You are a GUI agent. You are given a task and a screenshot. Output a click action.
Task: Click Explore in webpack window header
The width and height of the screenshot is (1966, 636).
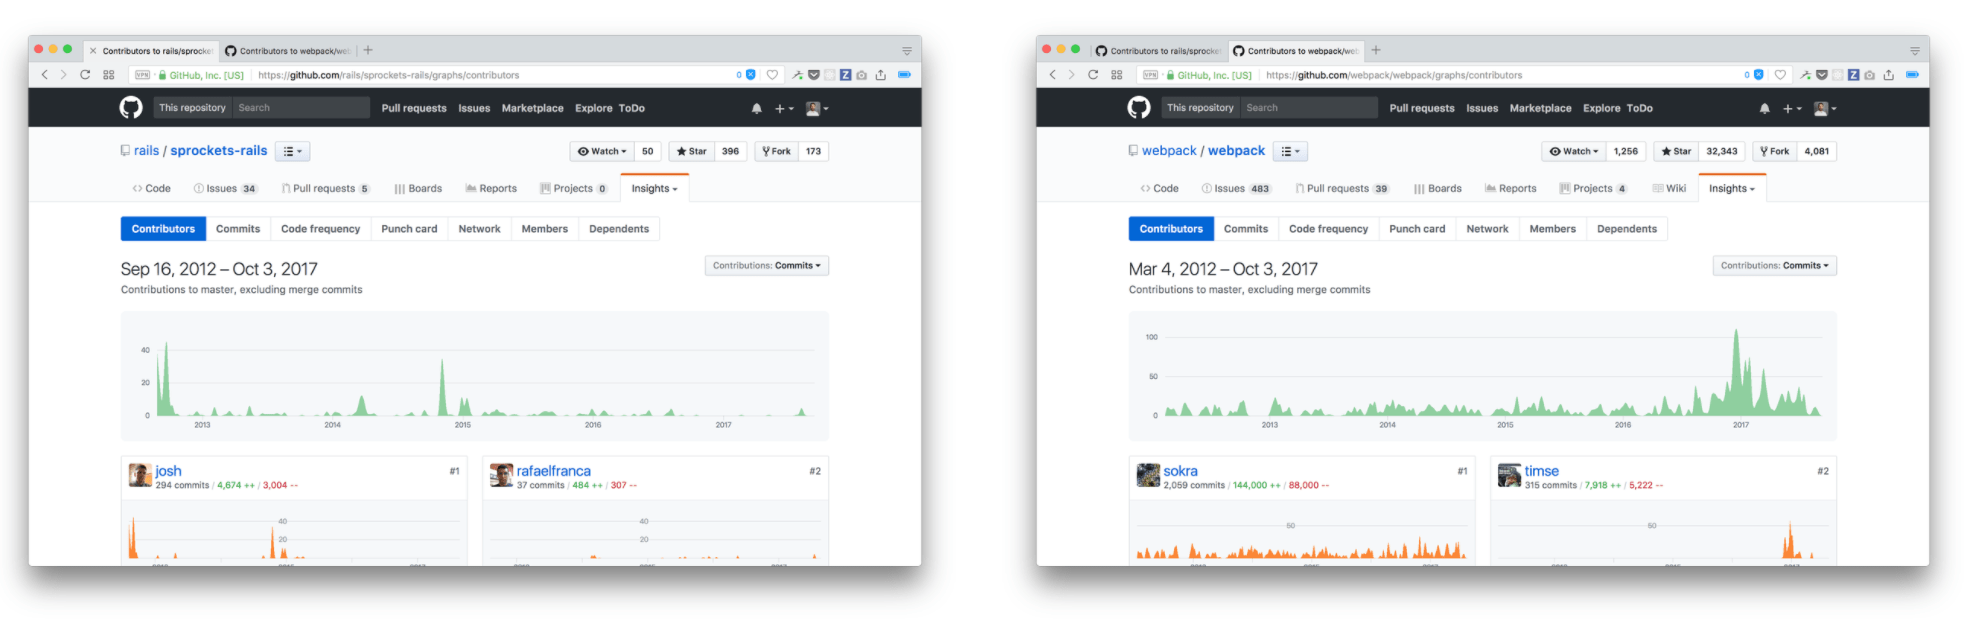pos(1601,108)
